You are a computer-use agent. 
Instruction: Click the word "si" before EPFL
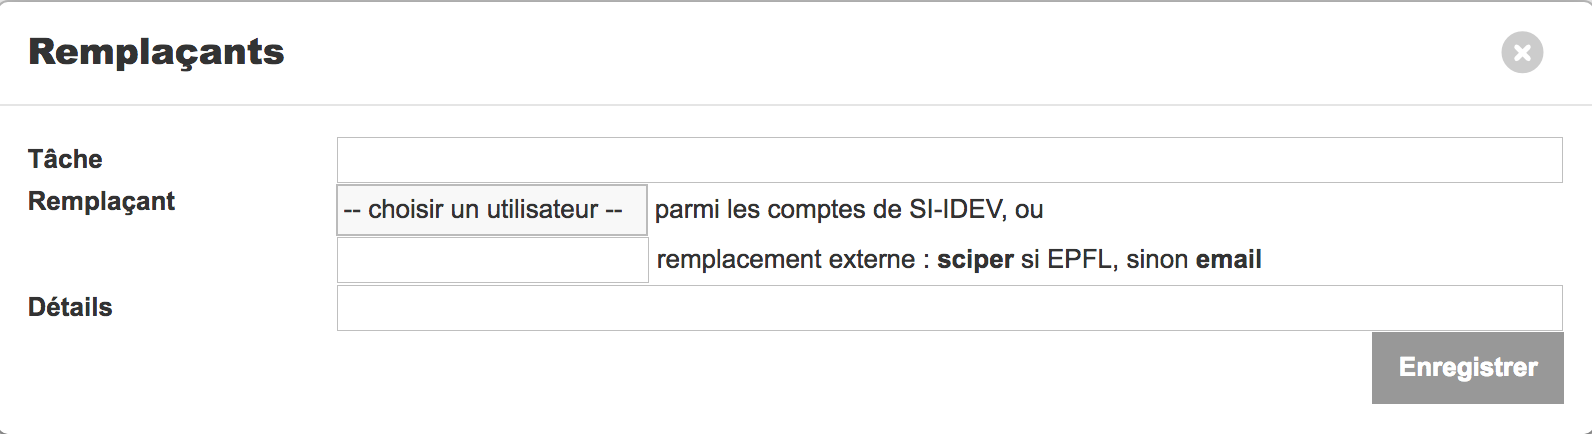[1030, 260]
